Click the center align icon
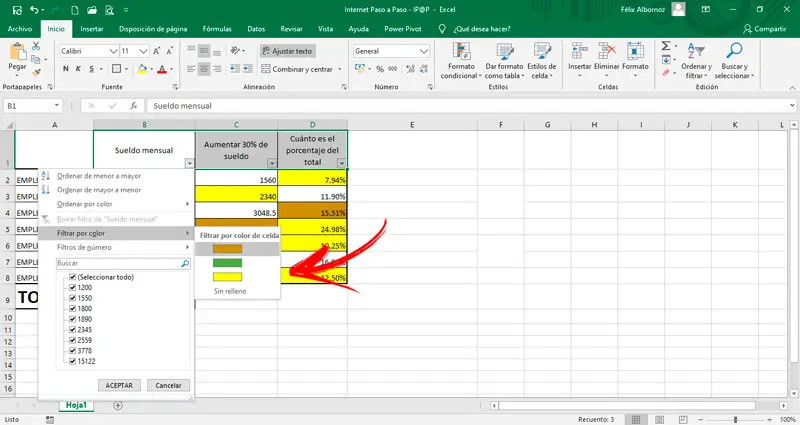This screenshot has height=425, width=800. click(x=204, y=69)
